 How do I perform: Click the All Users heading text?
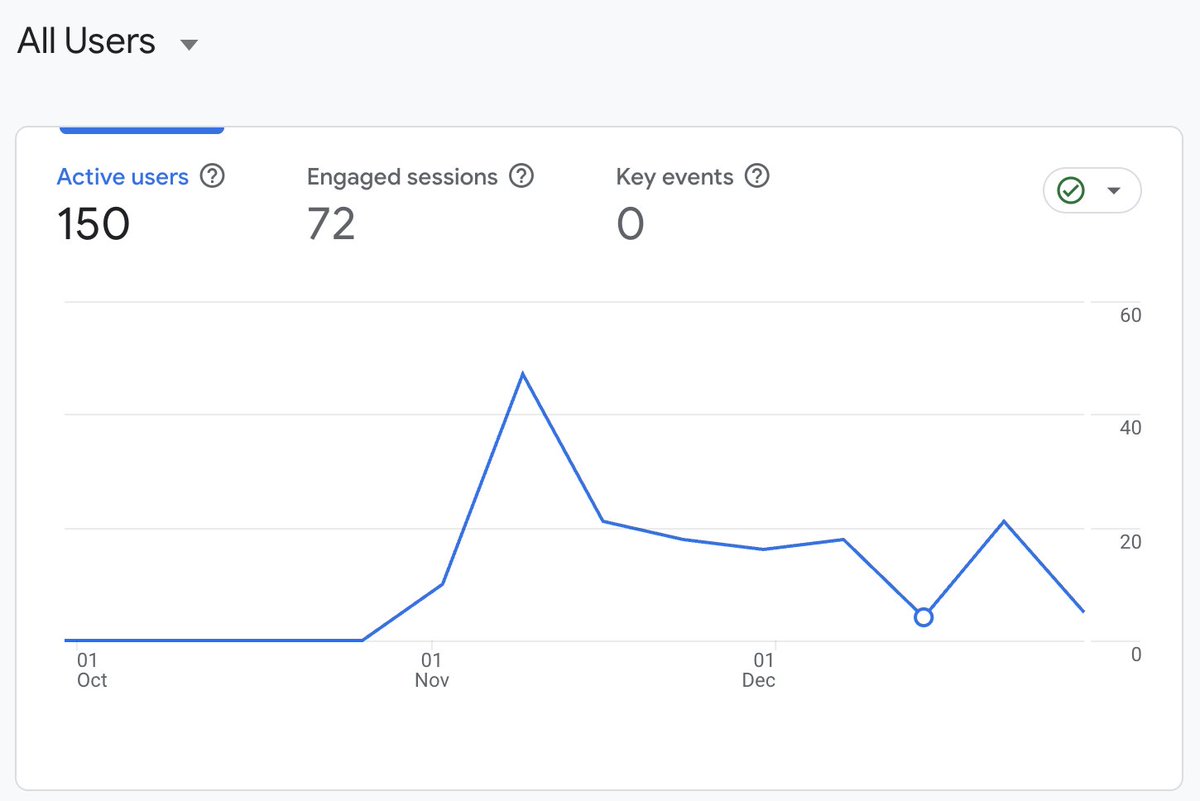pyautogui.click(x=87, y=42)
